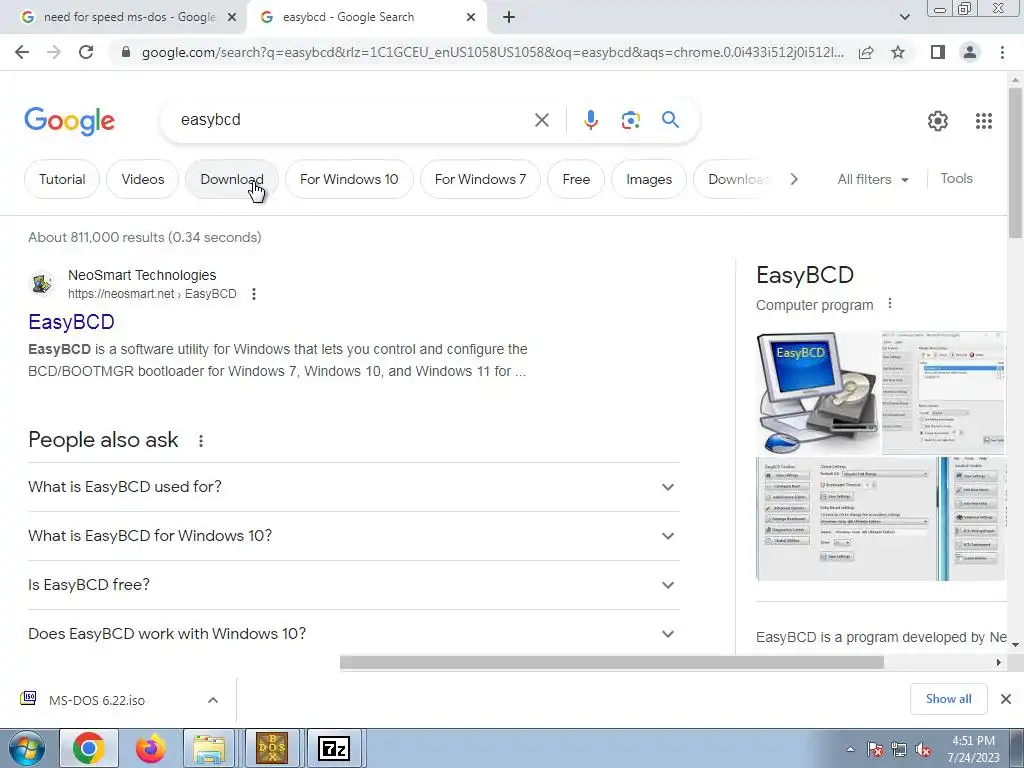This screenshot has width=1024, height=768.
Task: Select the Download filter chip
Action: pyautogui.click(x=232, y=179)
